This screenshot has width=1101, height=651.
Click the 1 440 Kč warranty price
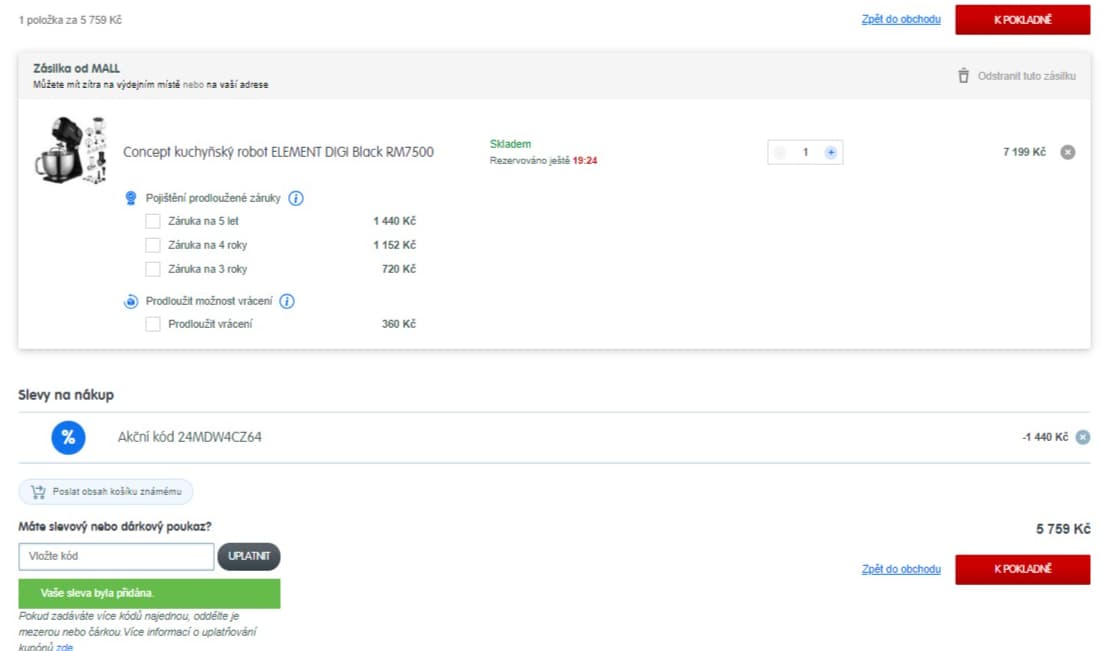[394, 221]
